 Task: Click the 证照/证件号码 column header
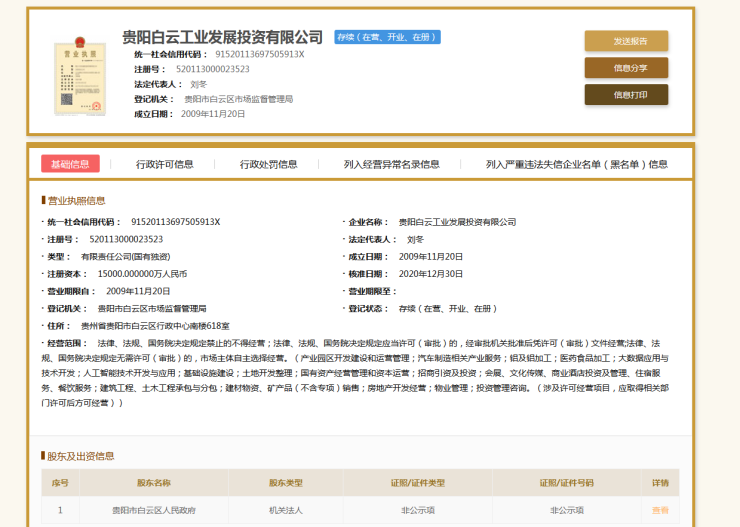(567, 483)
